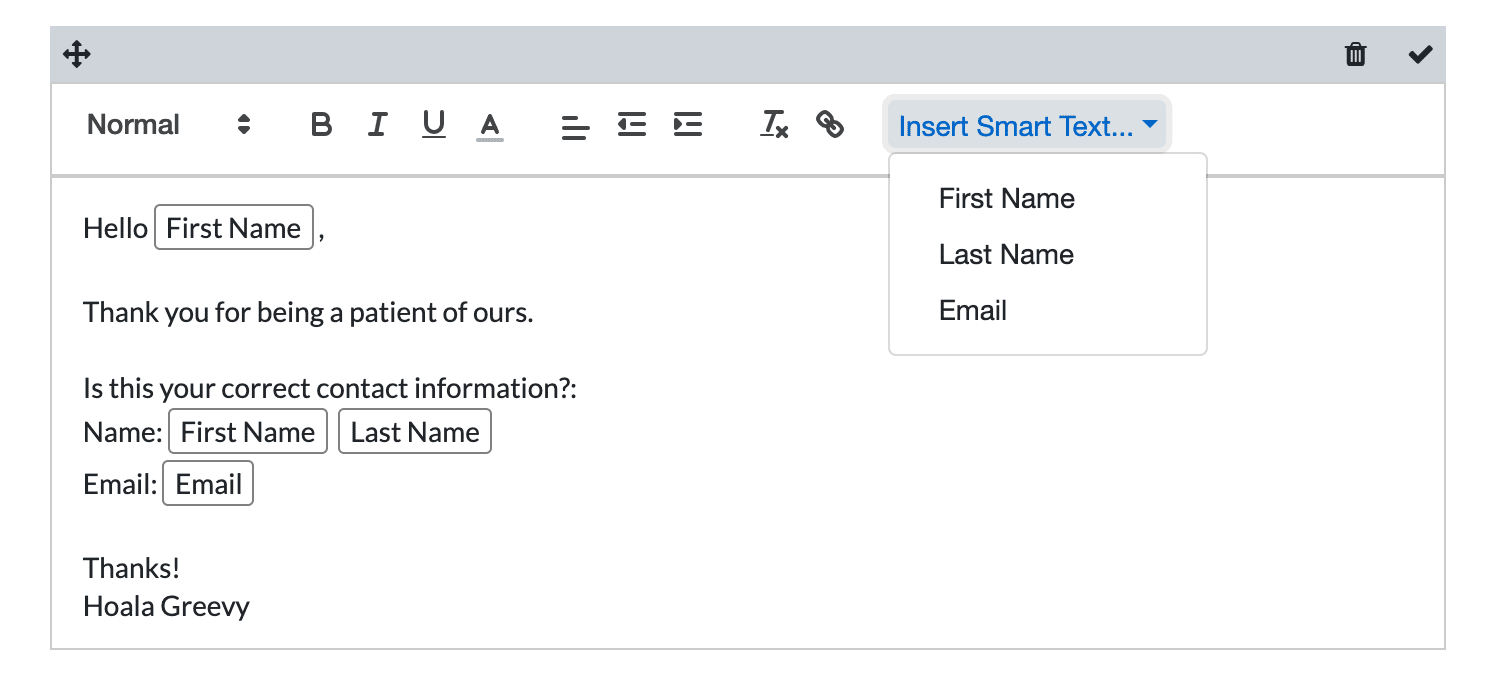Viewport: 1500px width, 678px height.
Task: Toggle underline formatting
Action: (433, 125)
